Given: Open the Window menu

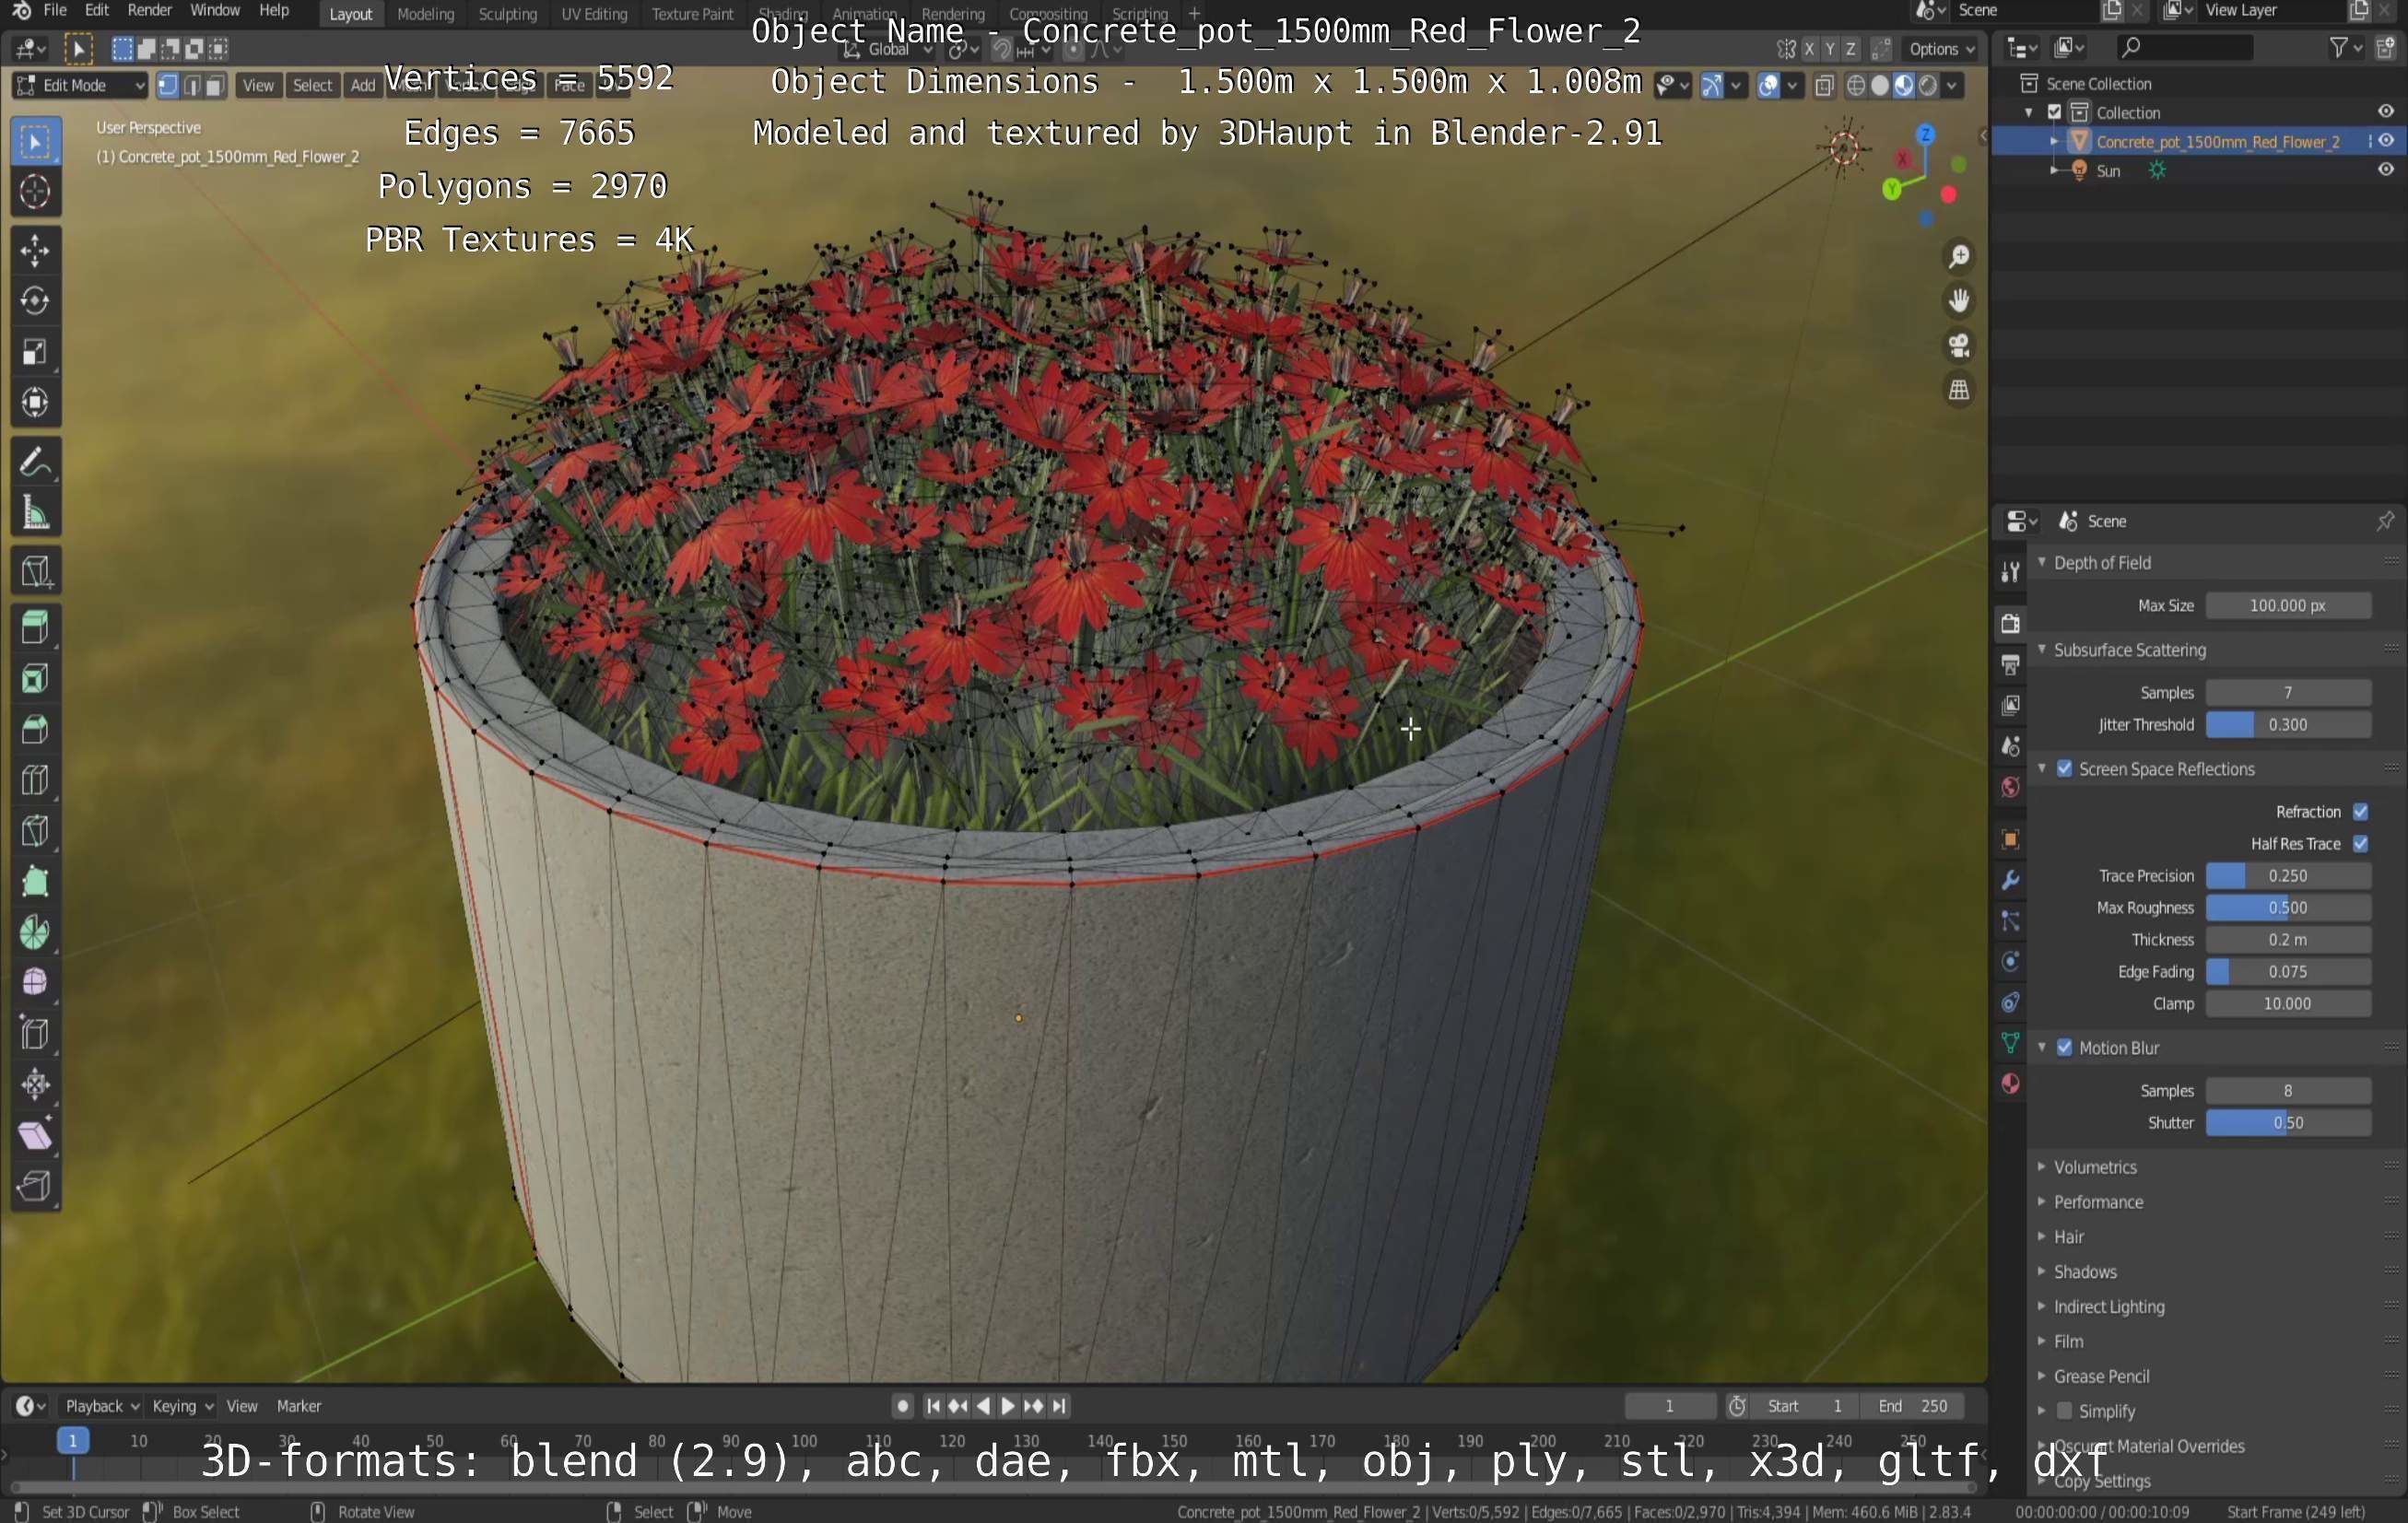Looking at the screenshot, I should click(214, 10).
